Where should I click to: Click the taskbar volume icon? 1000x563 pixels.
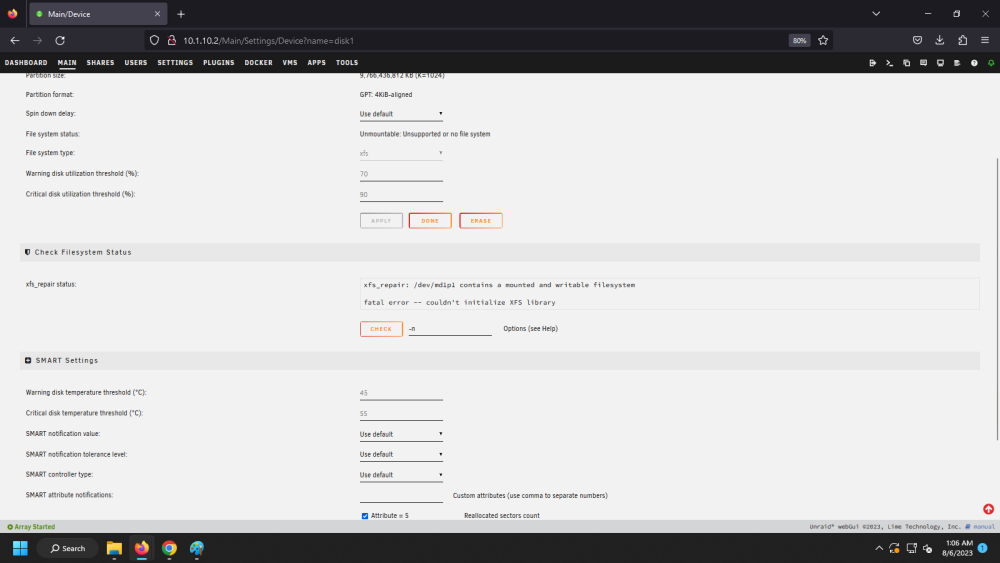pos(928,548)
